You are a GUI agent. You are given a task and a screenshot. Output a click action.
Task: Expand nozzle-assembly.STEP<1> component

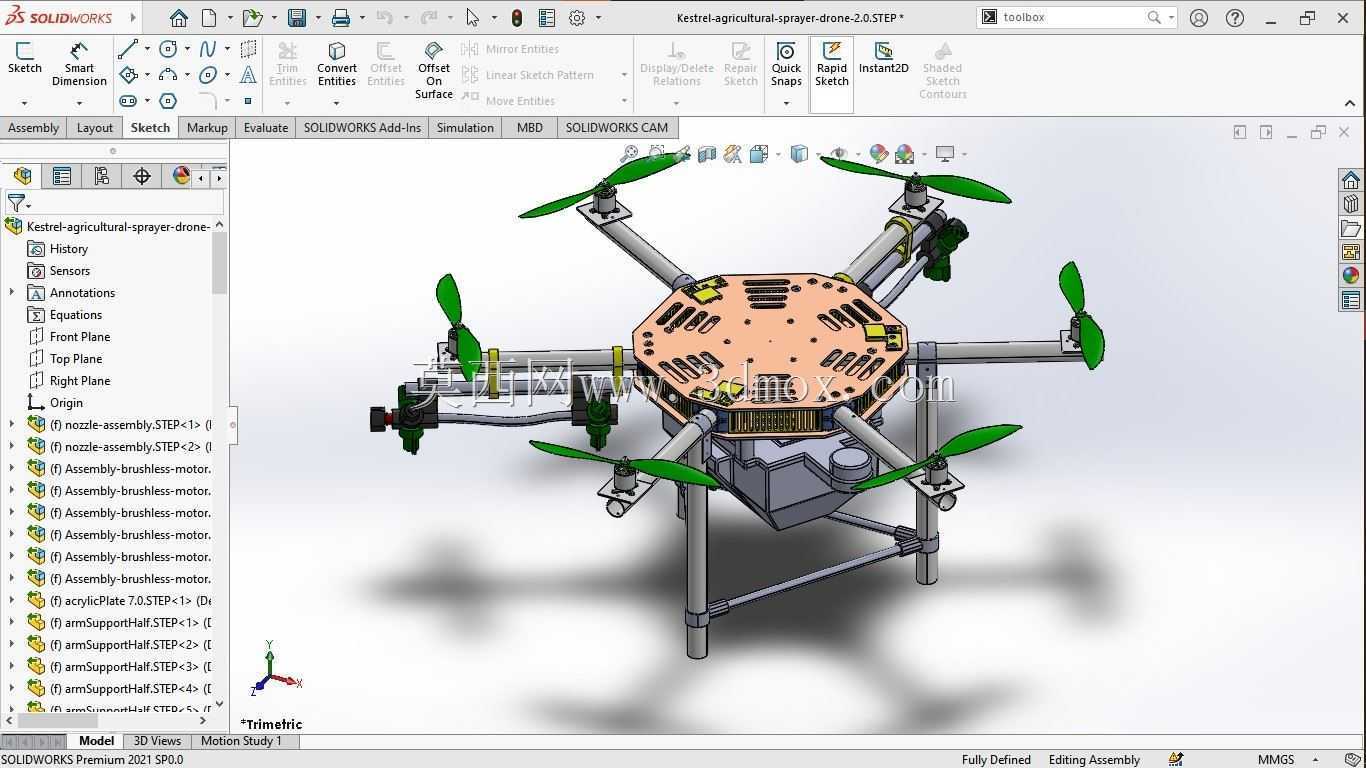click(x=12, y=425)
